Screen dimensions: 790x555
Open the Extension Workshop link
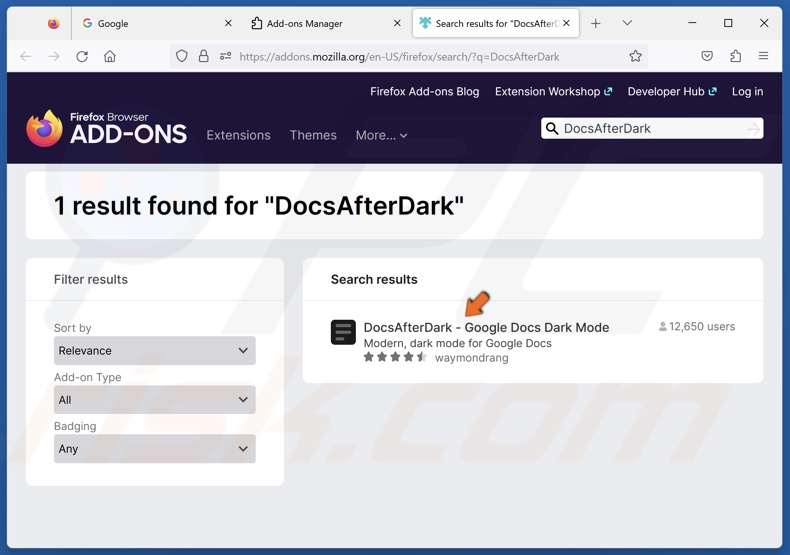[x=553, y=92]
